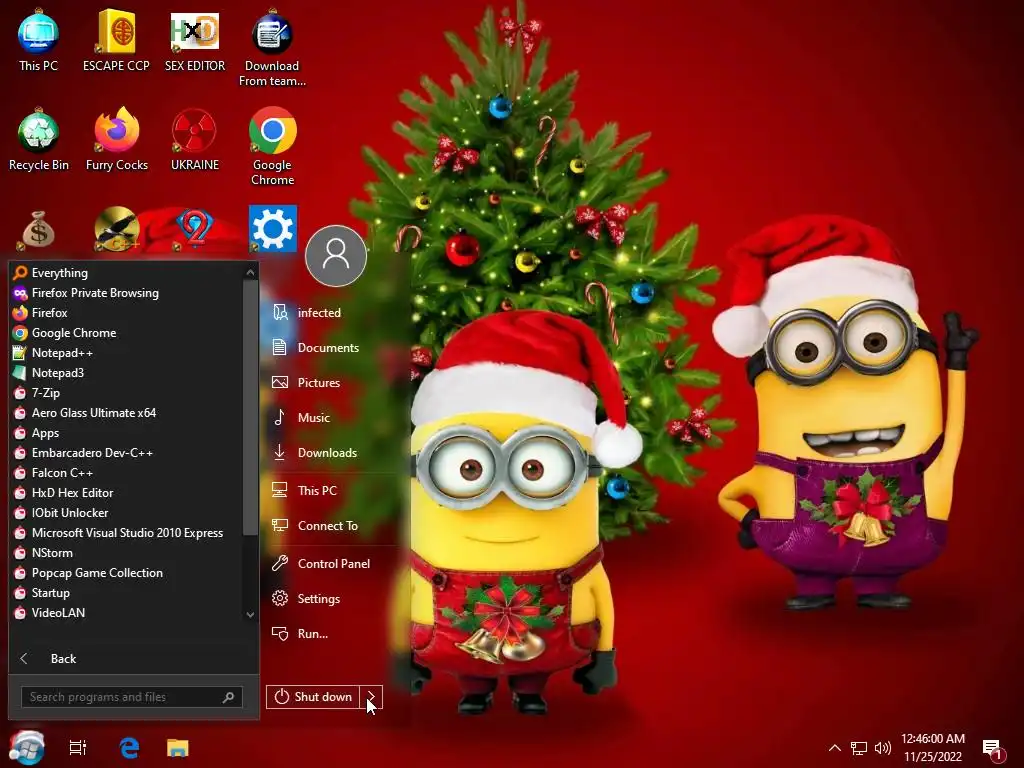The width and height of the screenshot is (1024, 768).
Task: Open File Explorer from taskbar
Action: [x=178, y=748]
